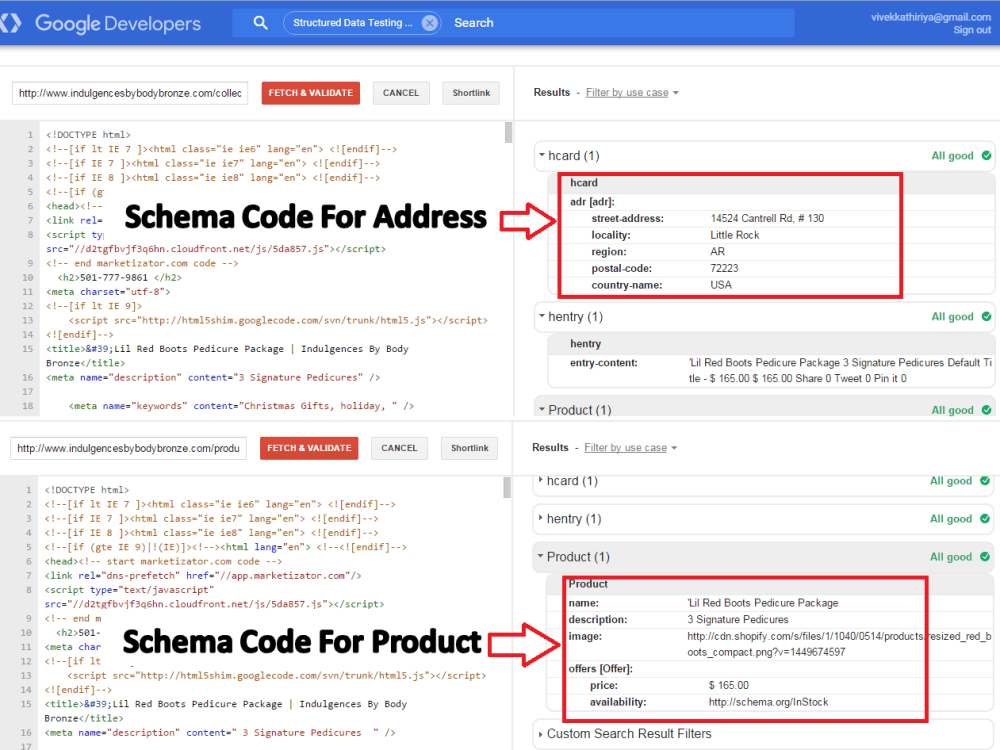
Task: Click lower FETCH & VALIDATE button
Action: 309,448
